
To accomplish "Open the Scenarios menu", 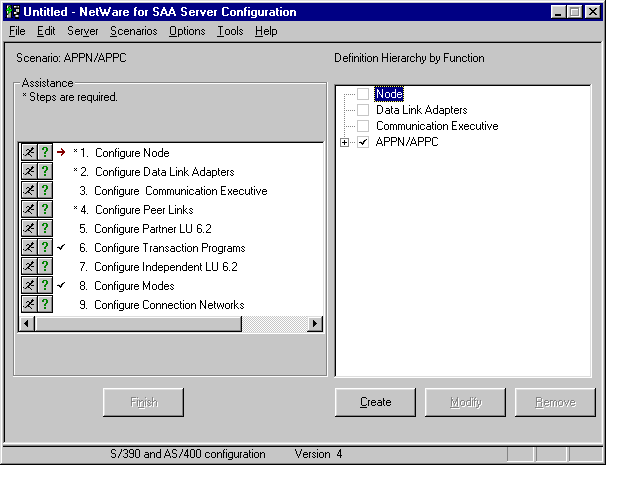I will (x=133, y=31).
